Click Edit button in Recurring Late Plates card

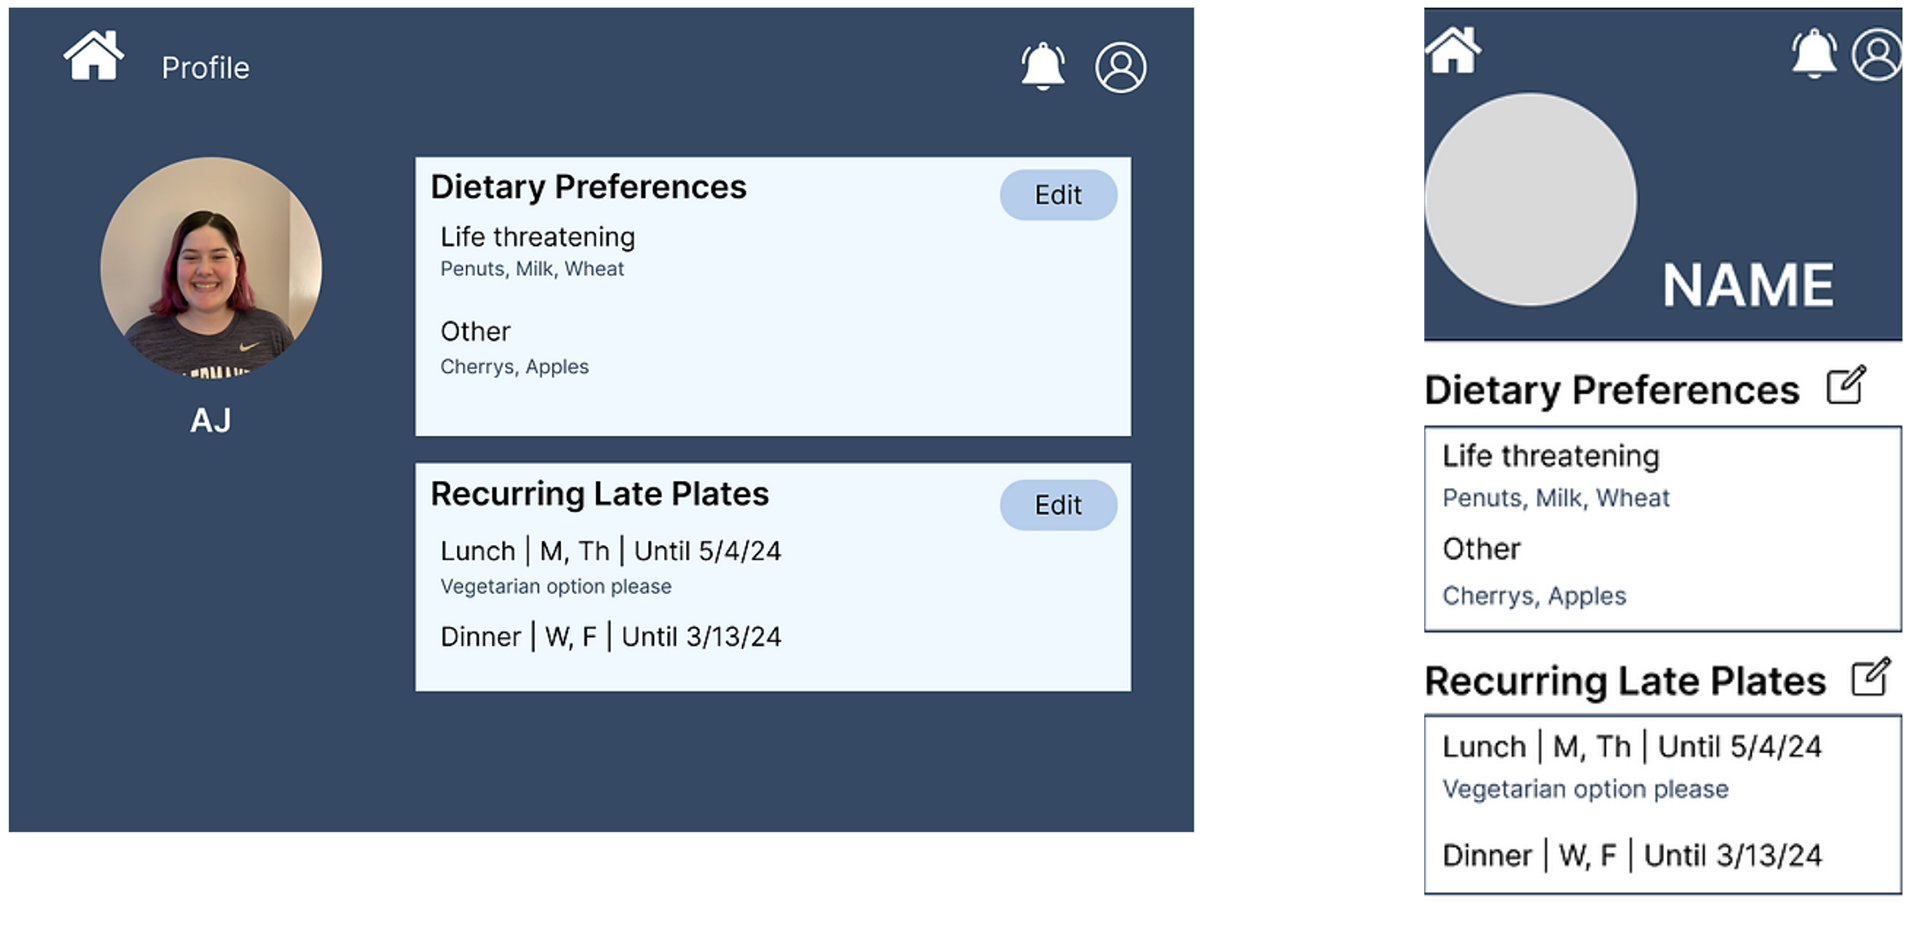(1058, 505)
